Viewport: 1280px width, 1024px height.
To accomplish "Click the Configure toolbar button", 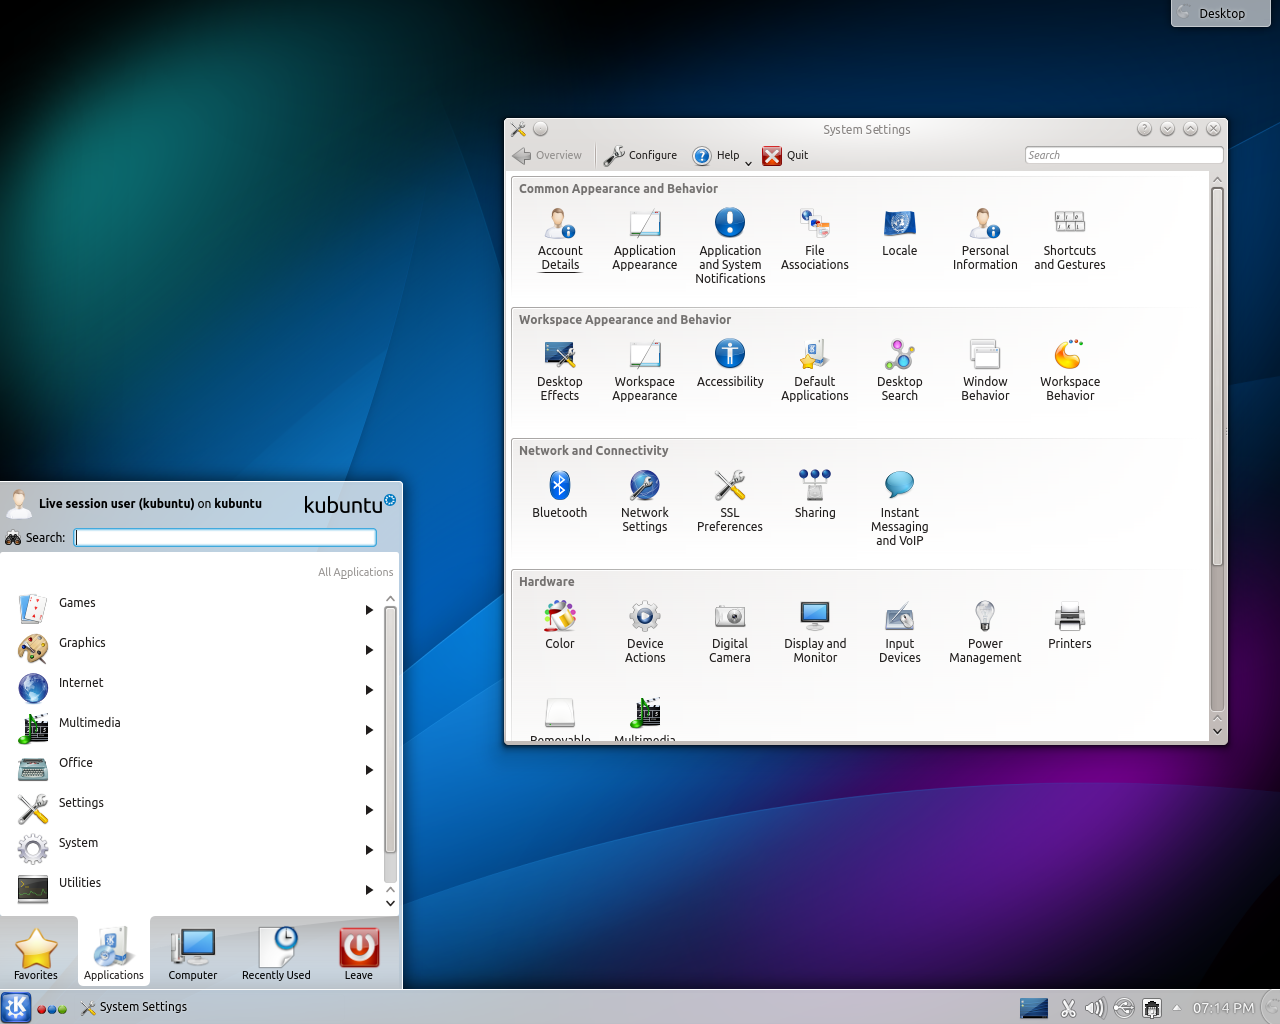I will pos(640,156).
